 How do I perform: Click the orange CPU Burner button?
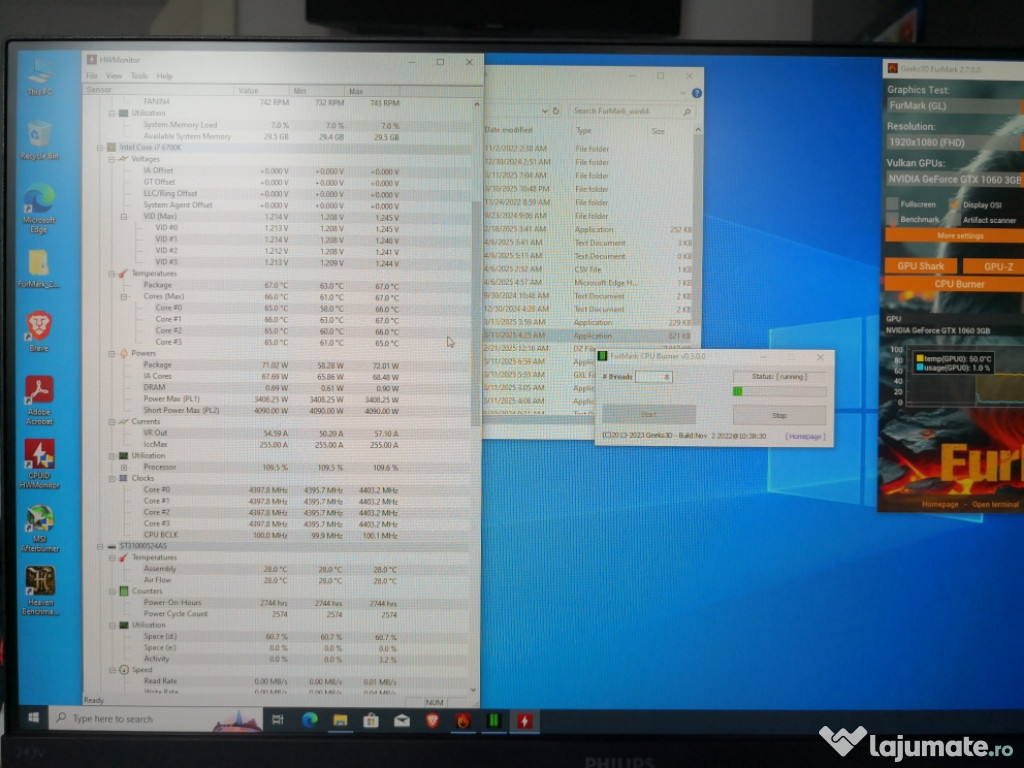(955, 284)
